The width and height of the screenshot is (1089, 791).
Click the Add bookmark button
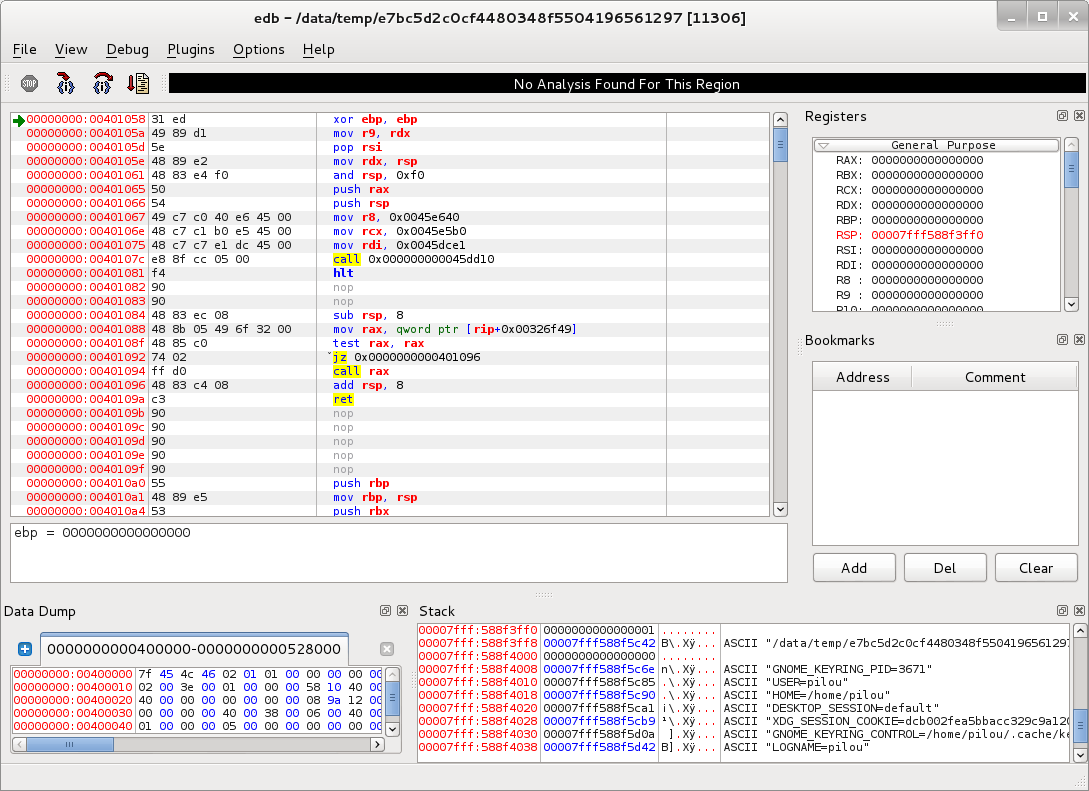click(854, 568)
